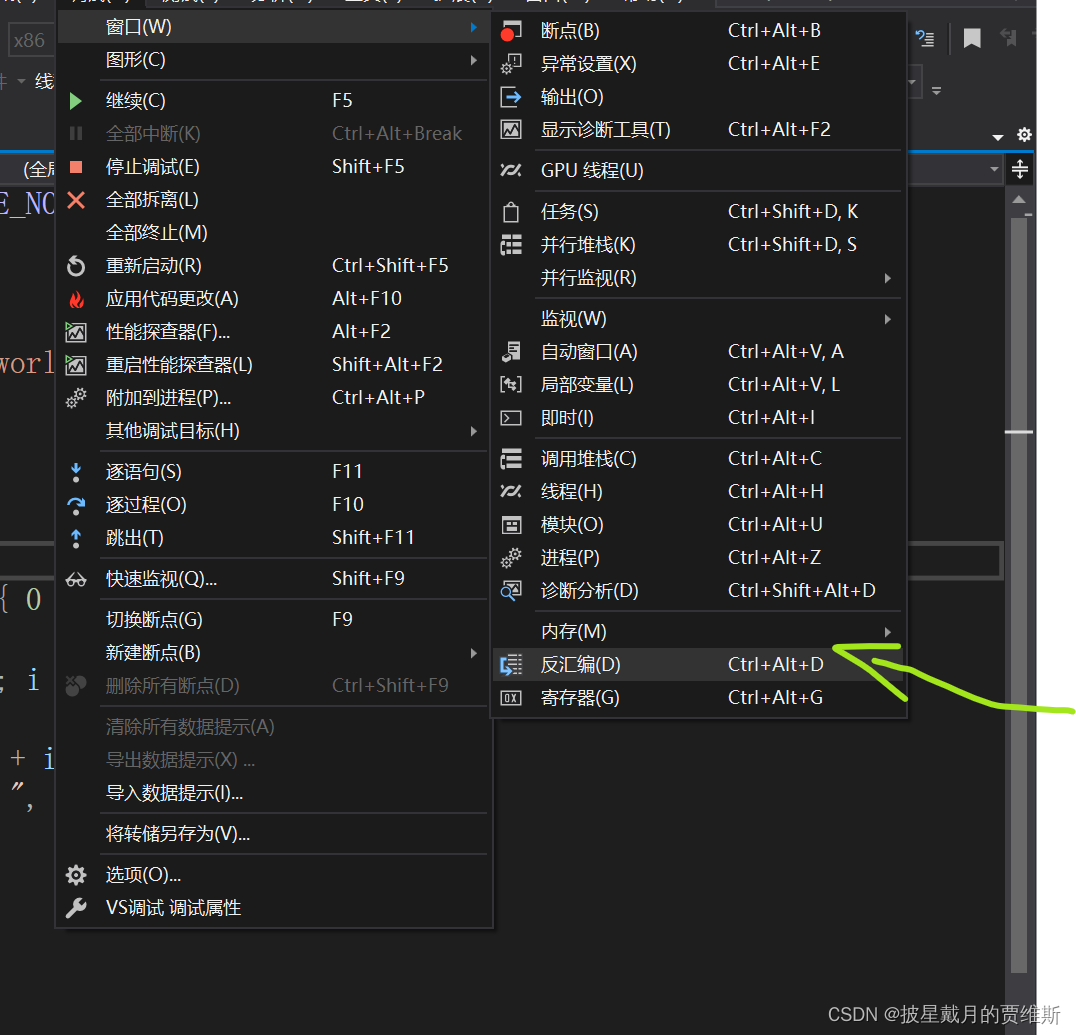Select 诊断分析(D) menu item
Viewport: 1076px width, 1035px height.
point(699,591)
